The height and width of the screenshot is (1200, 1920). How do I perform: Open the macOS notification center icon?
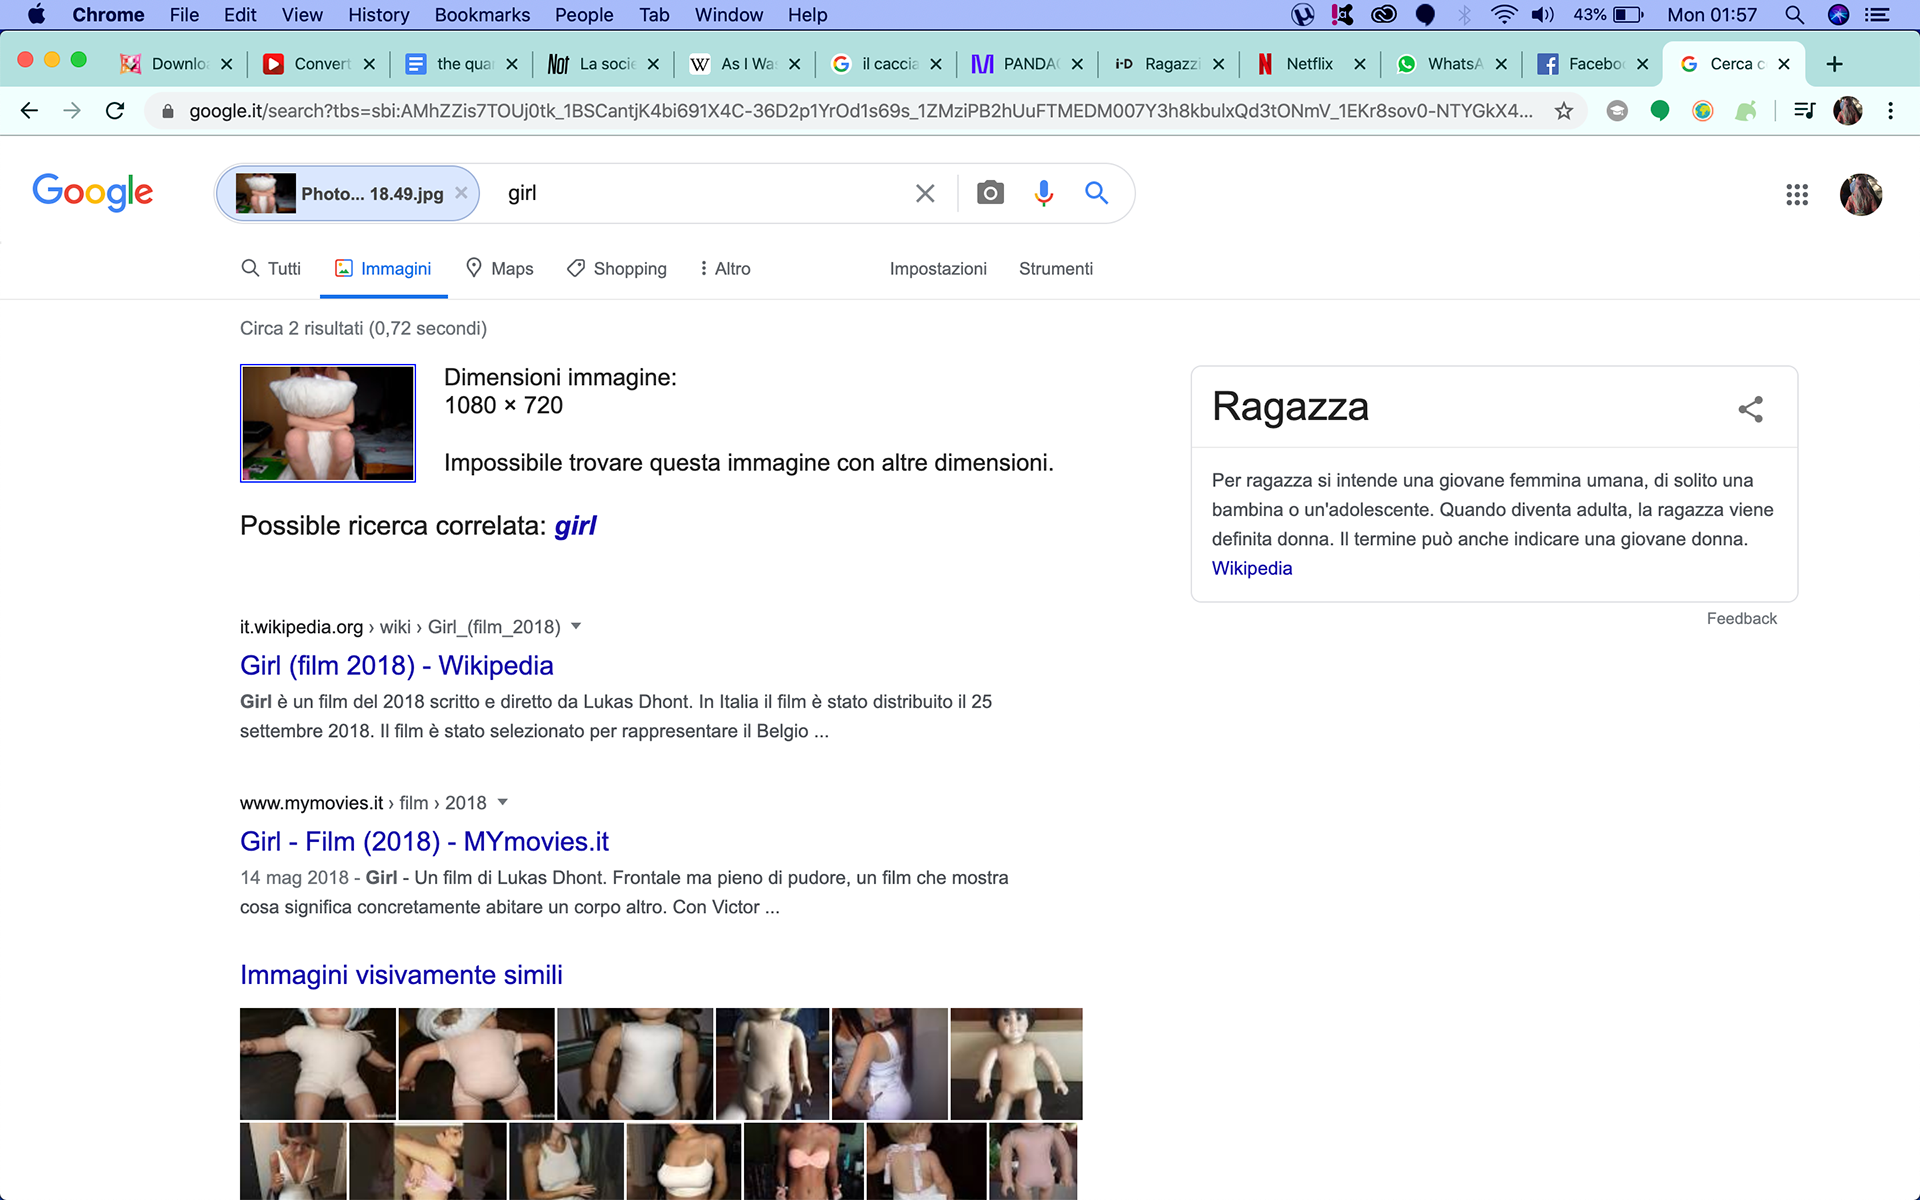pyautogui.click(x=1877, y=15)
